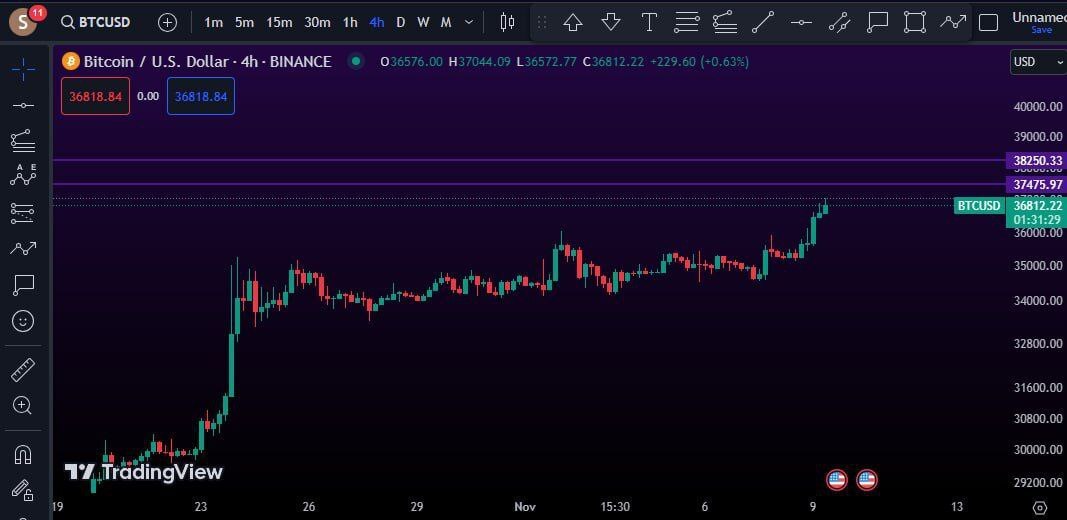Click the Bitcoin / U.S. Dollar symbol title

(x=208, y=62)
